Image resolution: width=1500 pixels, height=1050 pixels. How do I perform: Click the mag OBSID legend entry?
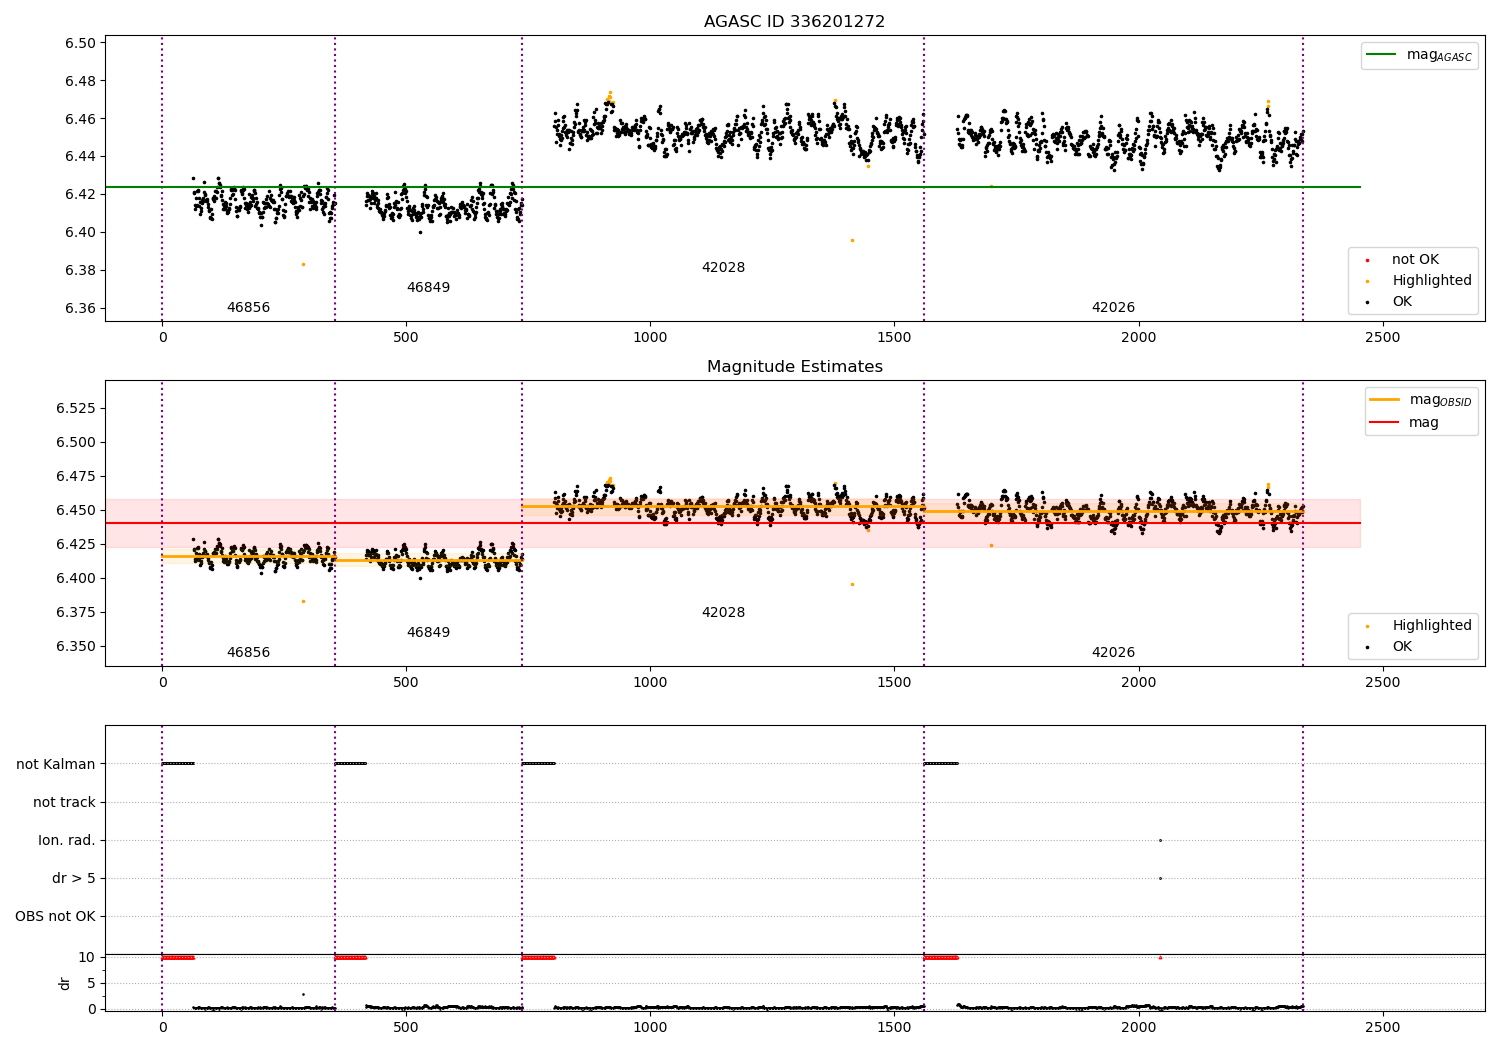[x=1440, y=400]
